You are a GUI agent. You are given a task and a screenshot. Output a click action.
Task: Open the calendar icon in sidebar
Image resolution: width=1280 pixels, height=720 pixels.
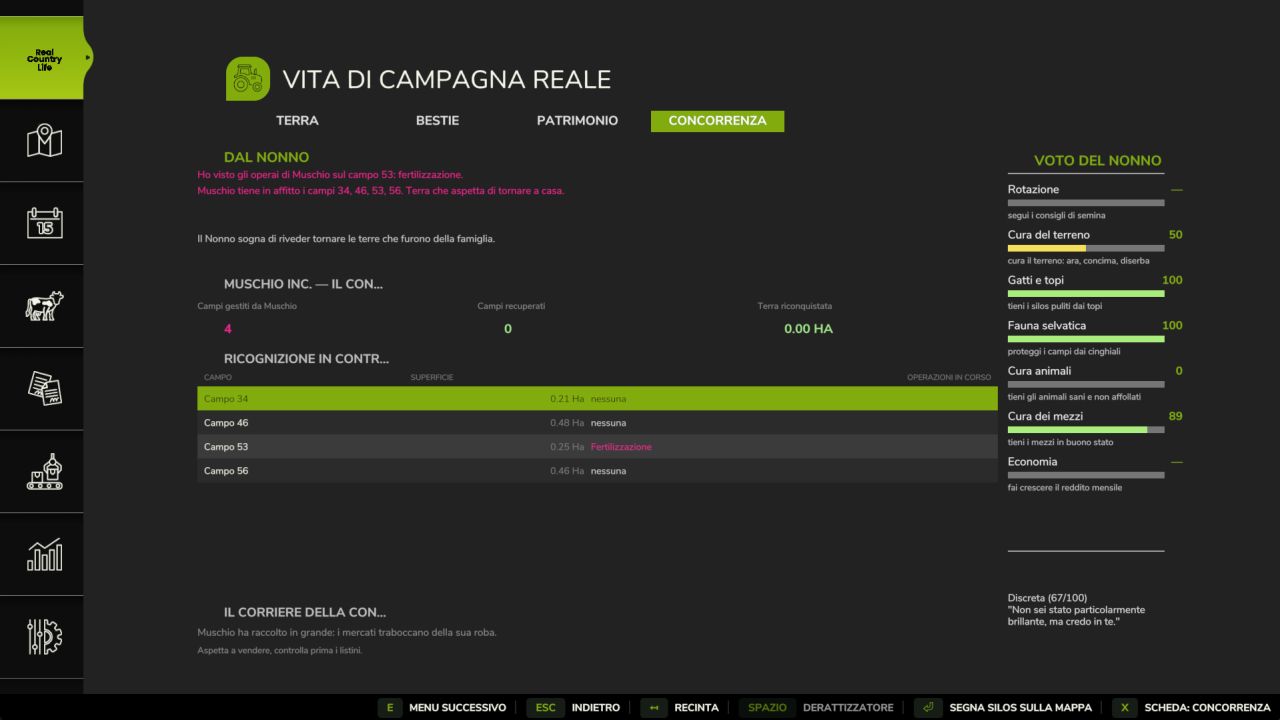42,223
